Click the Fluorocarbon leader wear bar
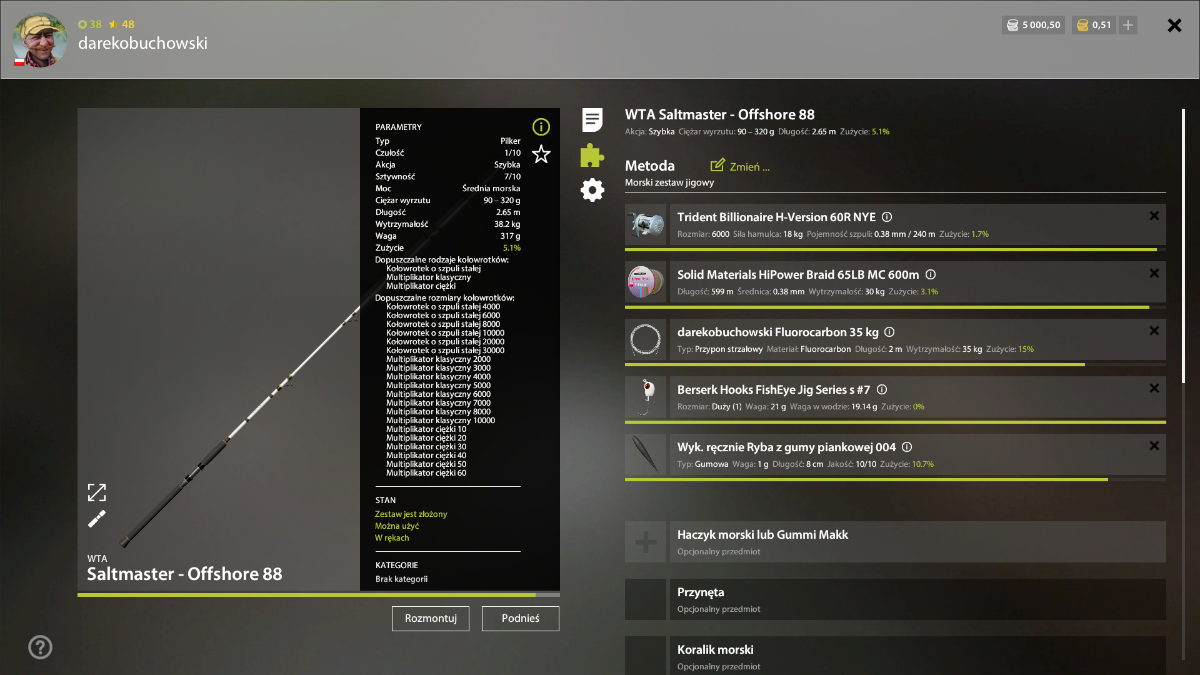The width and height of the screenshot is (1200, 675). [x=895, y=364]
